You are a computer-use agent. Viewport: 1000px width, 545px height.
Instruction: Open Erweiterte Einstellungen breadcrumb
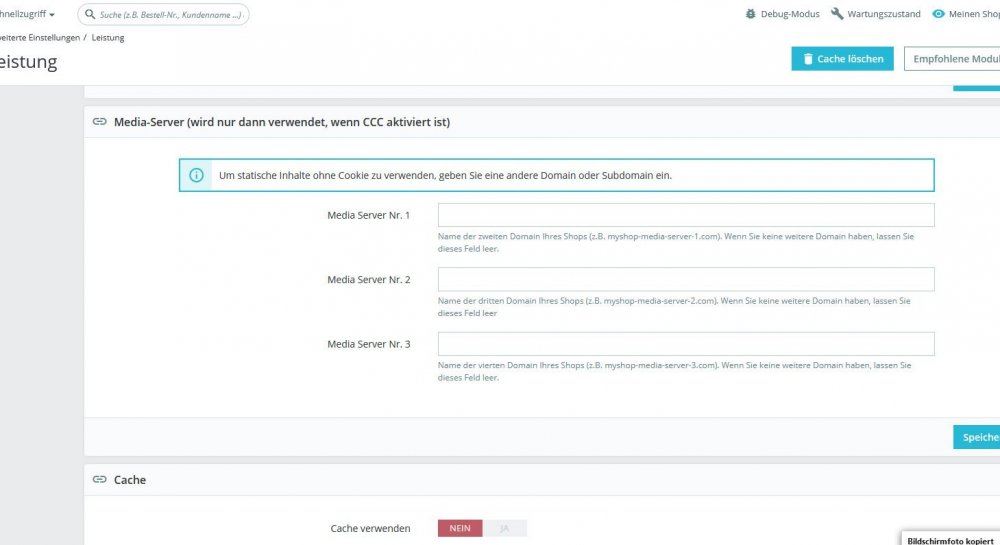click(40, 38)
